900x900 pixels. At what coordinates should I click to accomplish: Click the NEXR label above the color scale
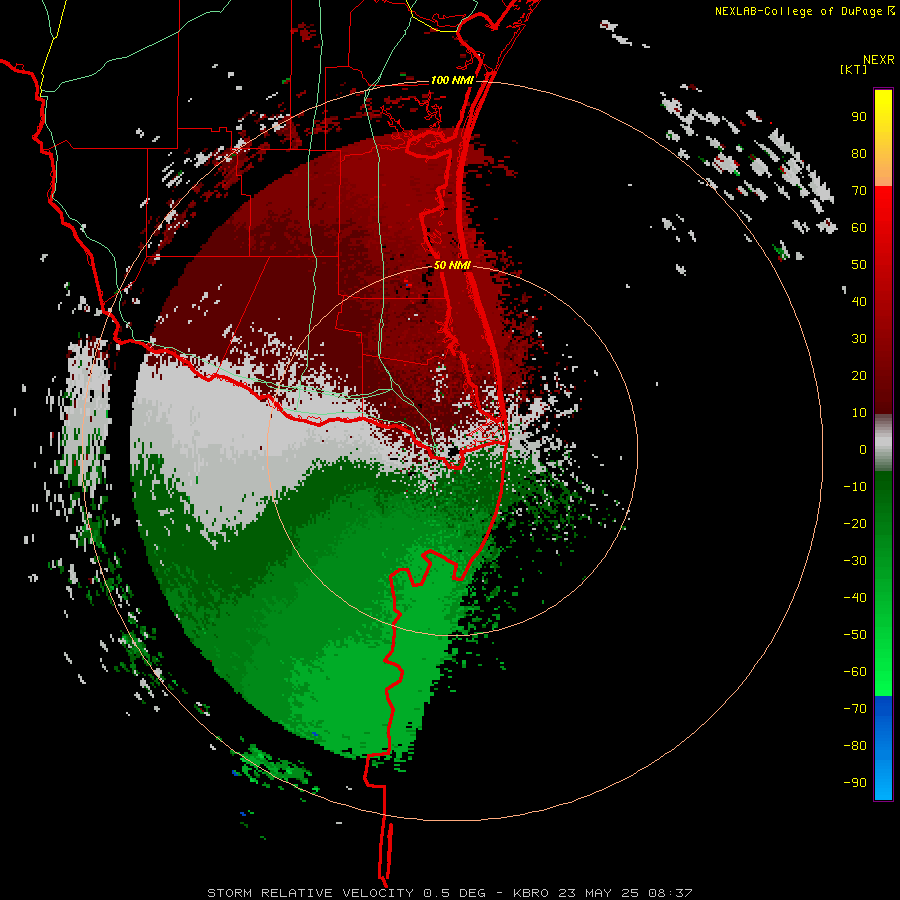point(878,60)
